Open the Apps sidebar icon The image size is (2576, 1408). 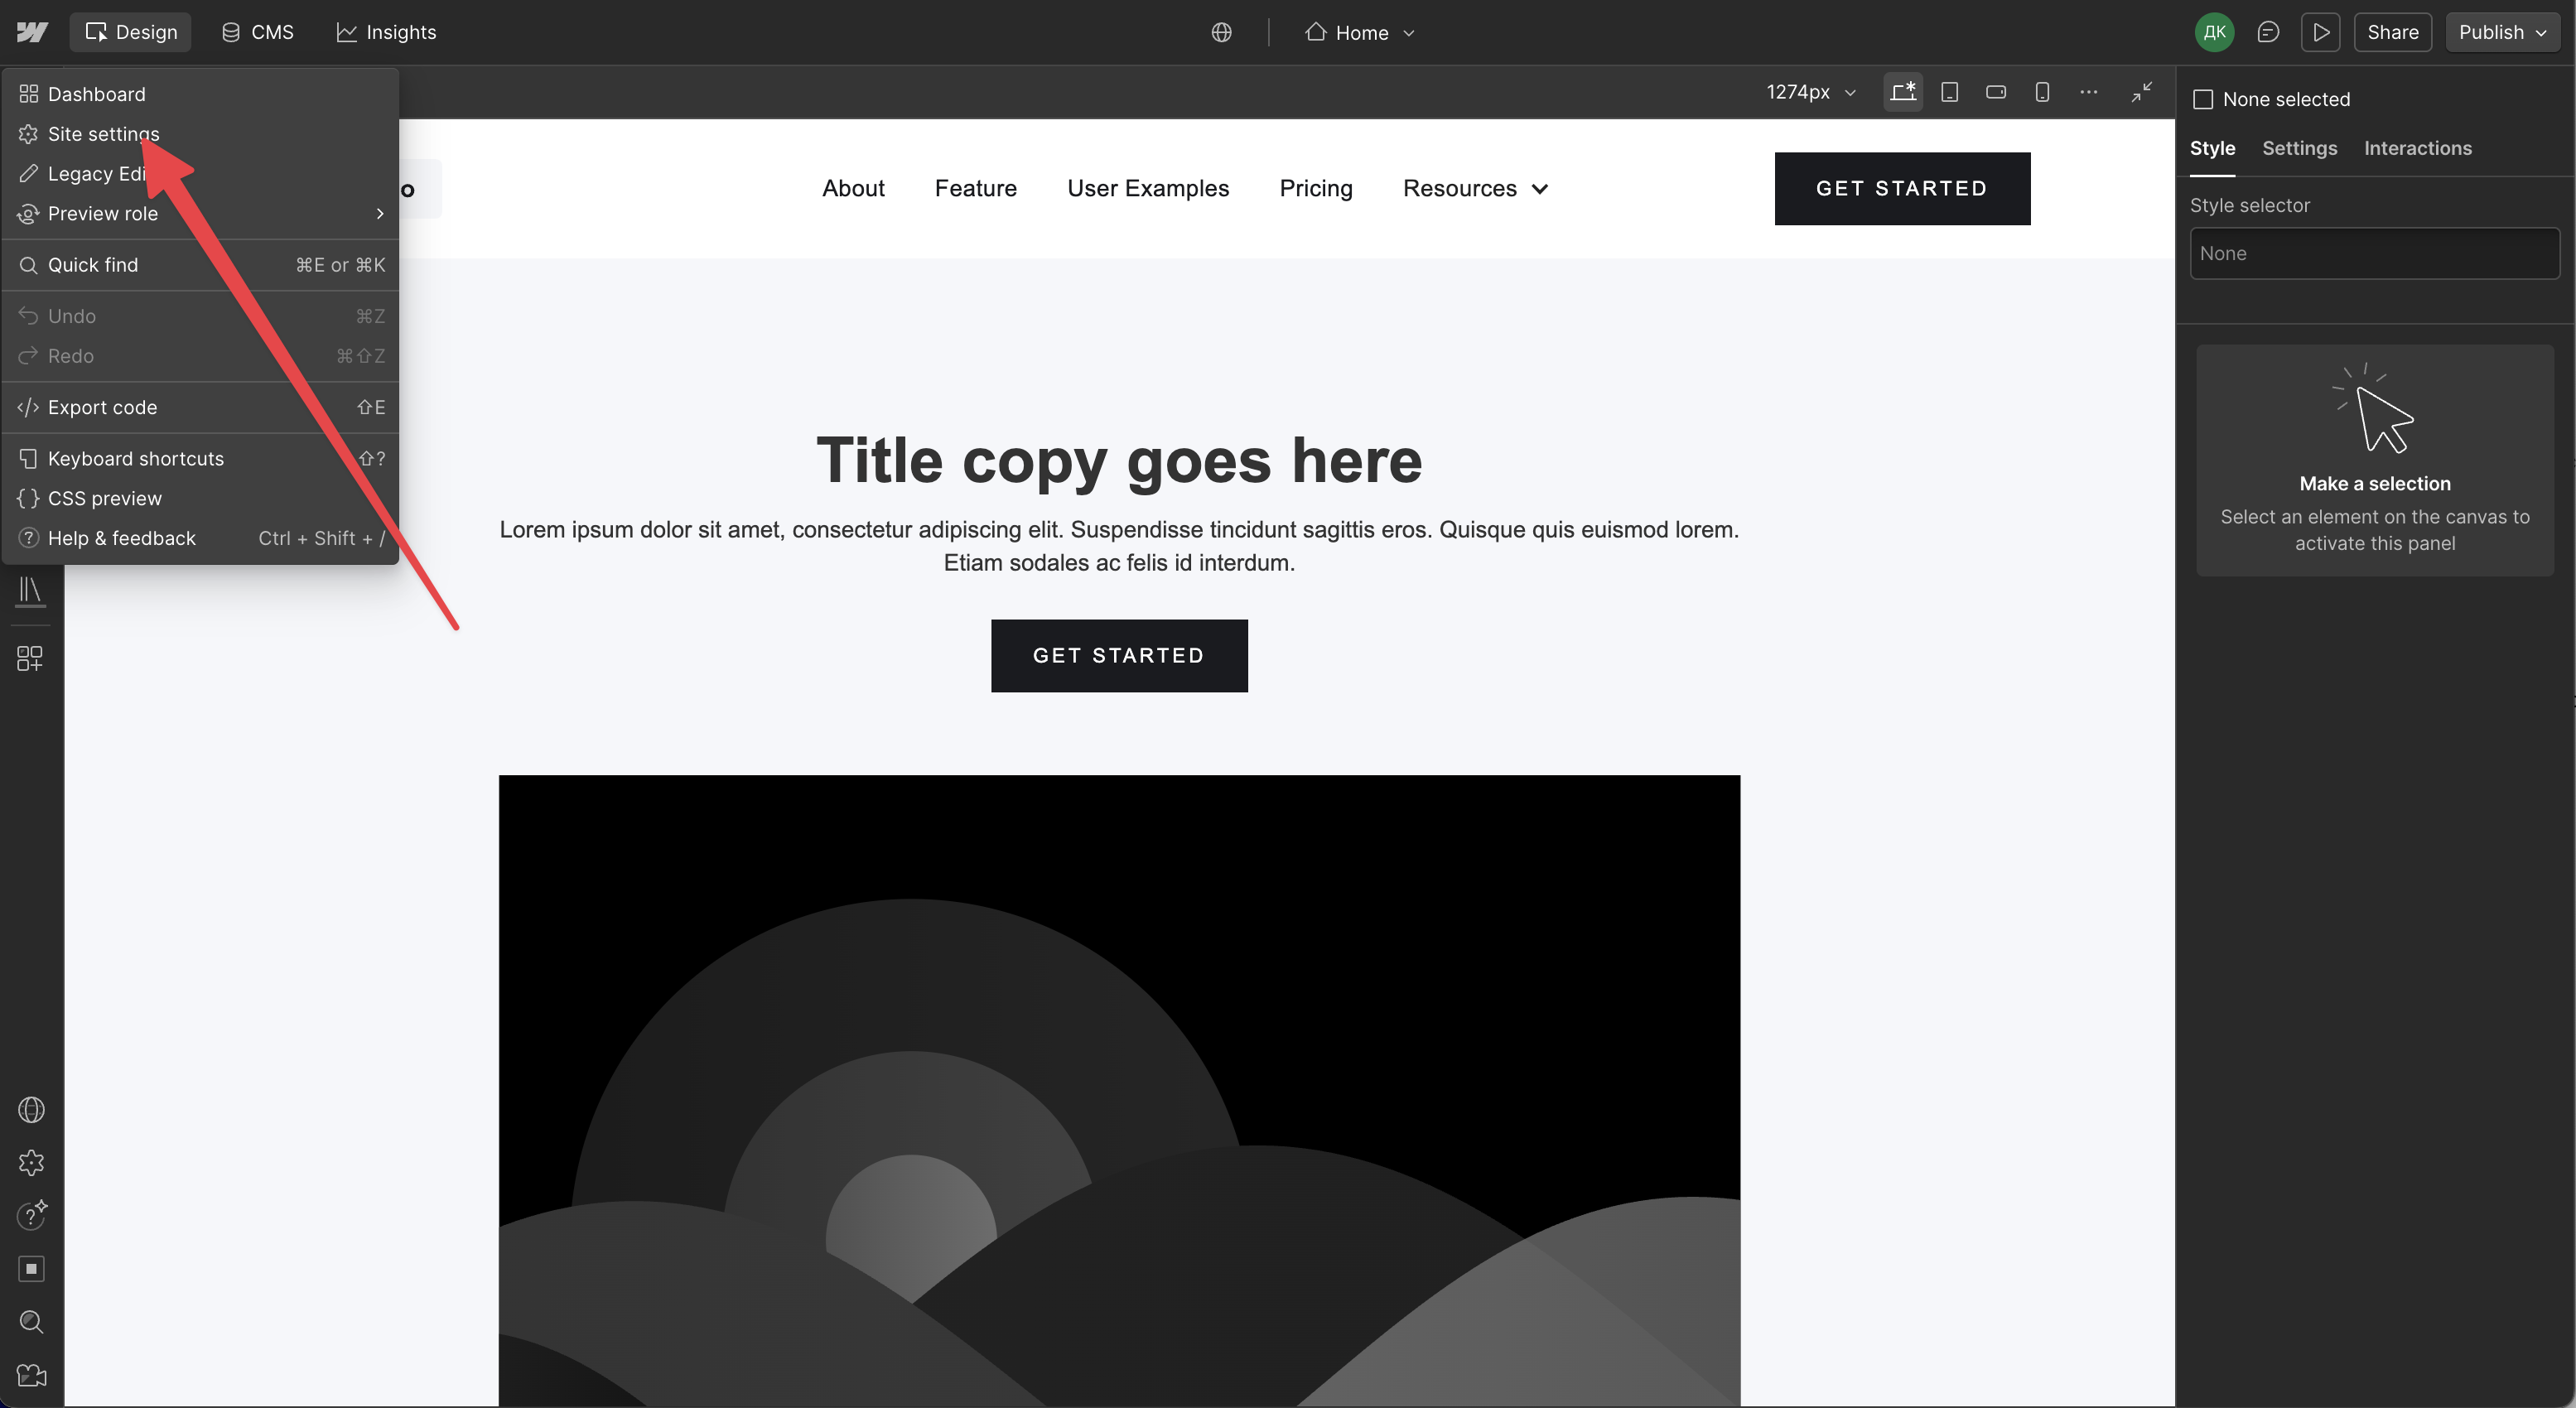point(31,658)
